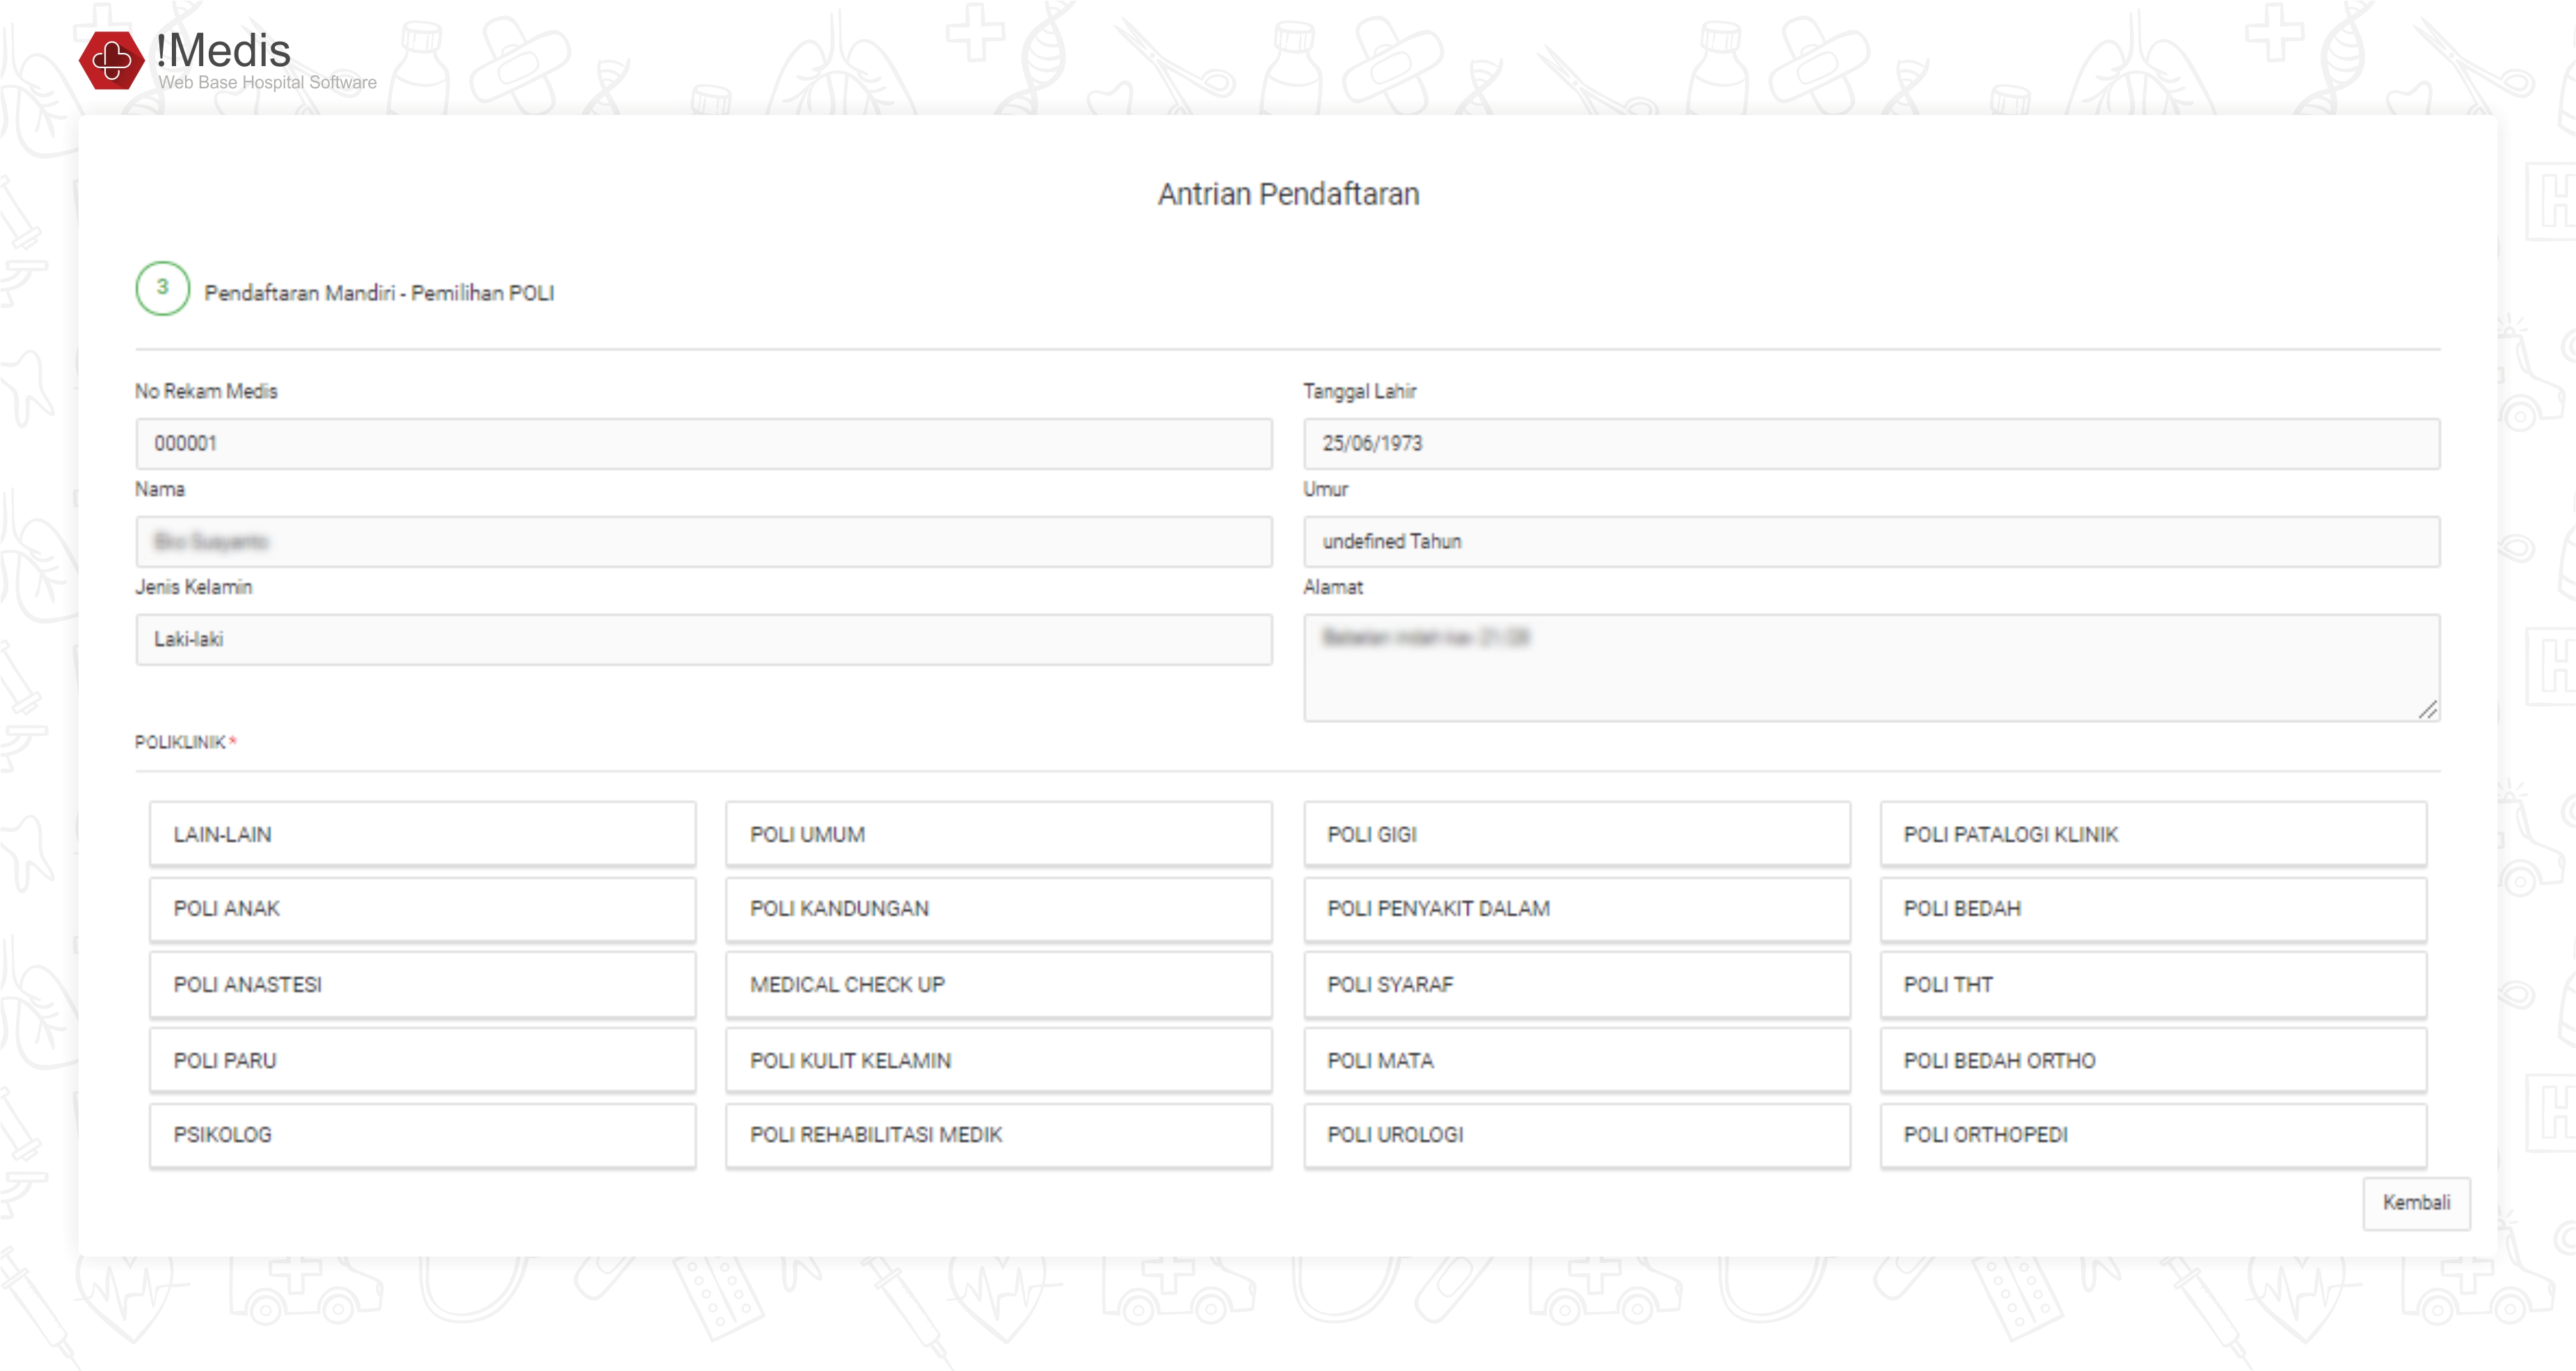Choose POLI ANAK option
Viewport: 2576px width, 1371px height.
coord(422,908)
